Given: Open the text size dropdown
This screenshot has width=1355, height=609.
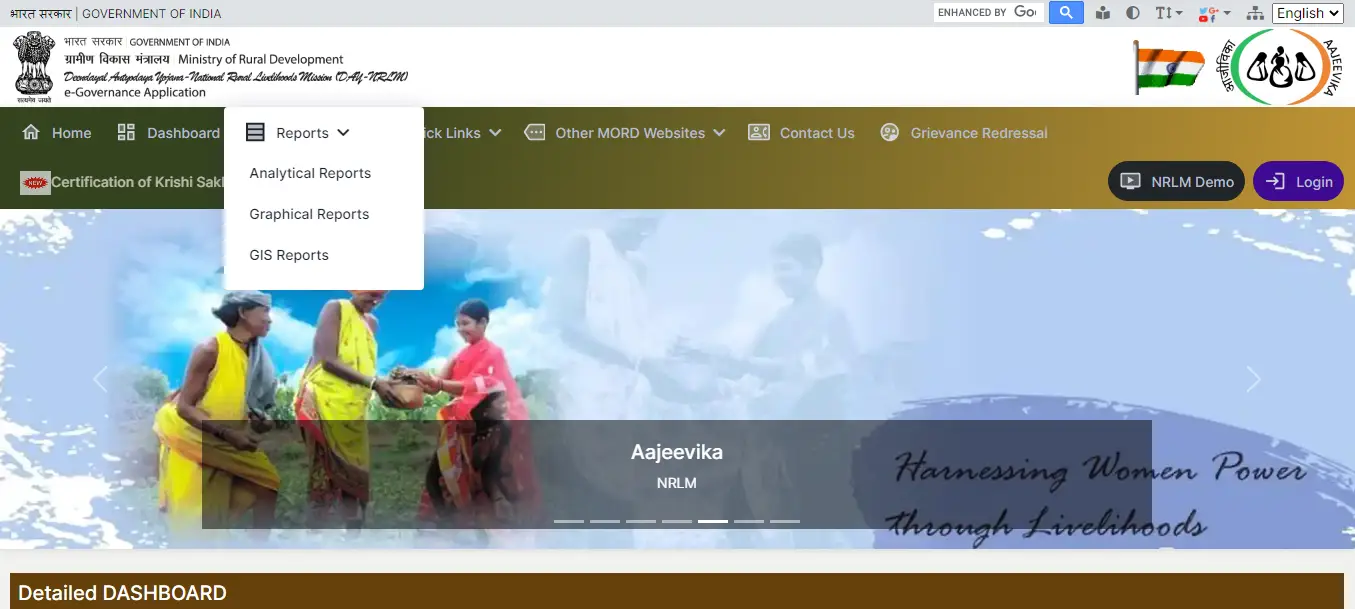Looking at the screenshot, I should point(1168,13).
